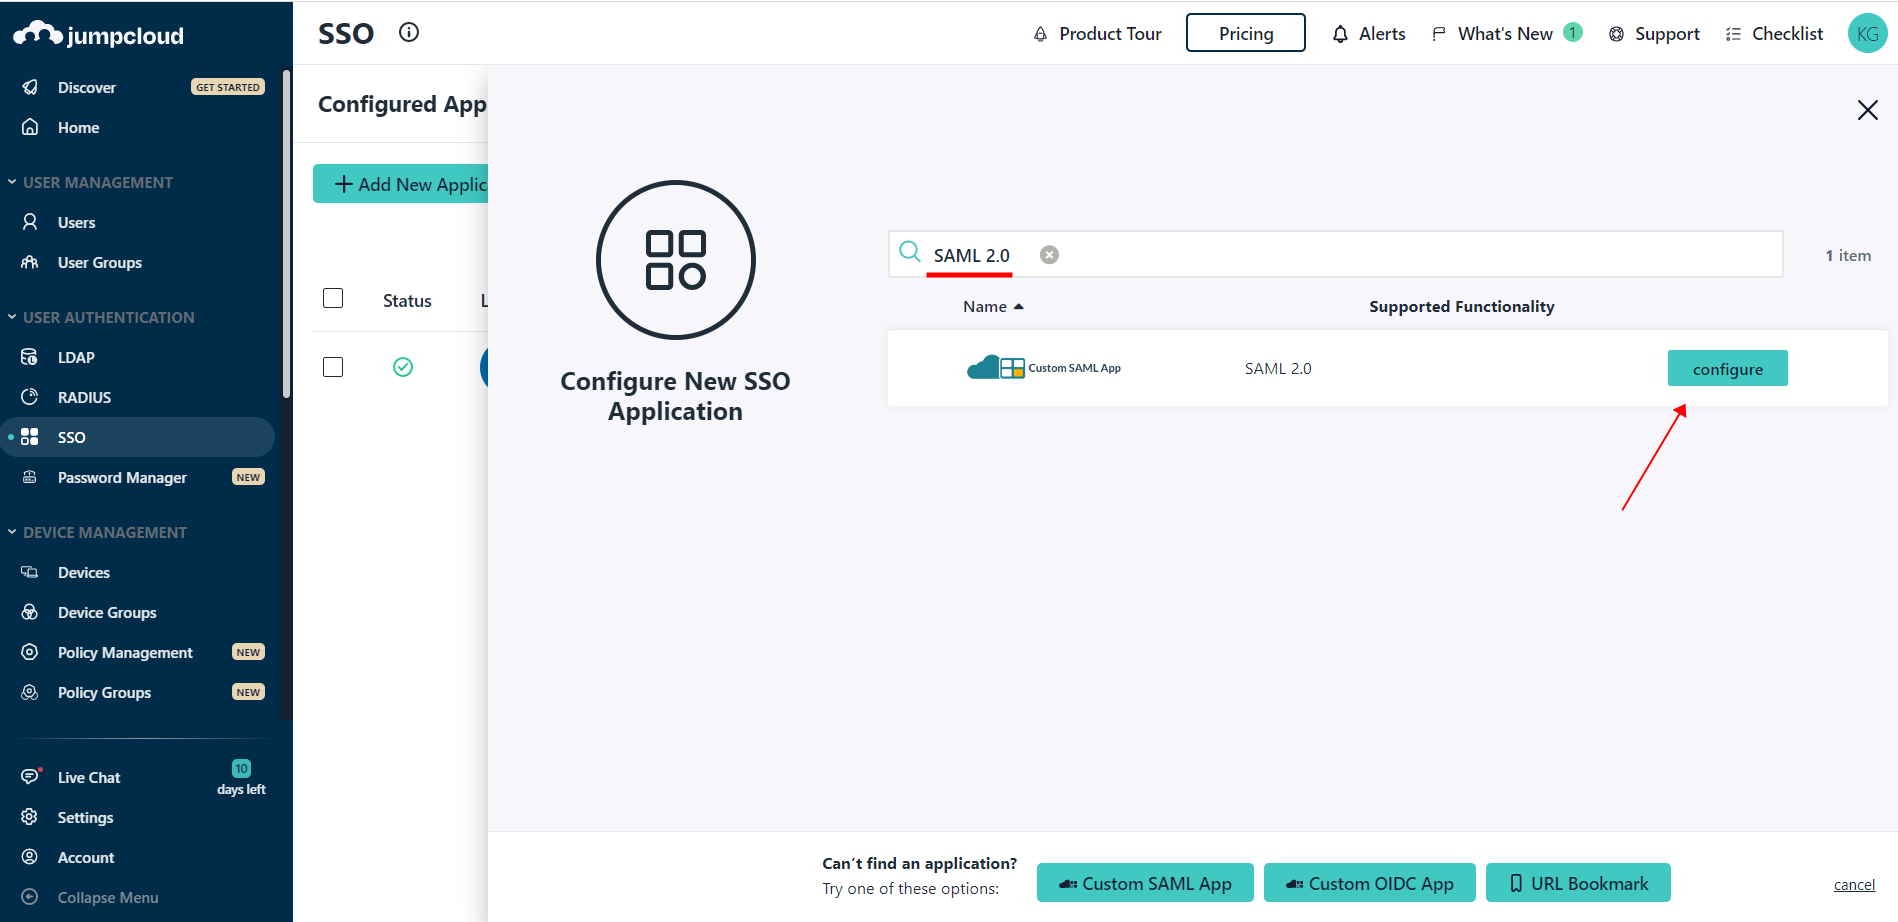Sort applications by Name column
The height and width of the screenshot is (922, 1898).
tap(993, 307)
